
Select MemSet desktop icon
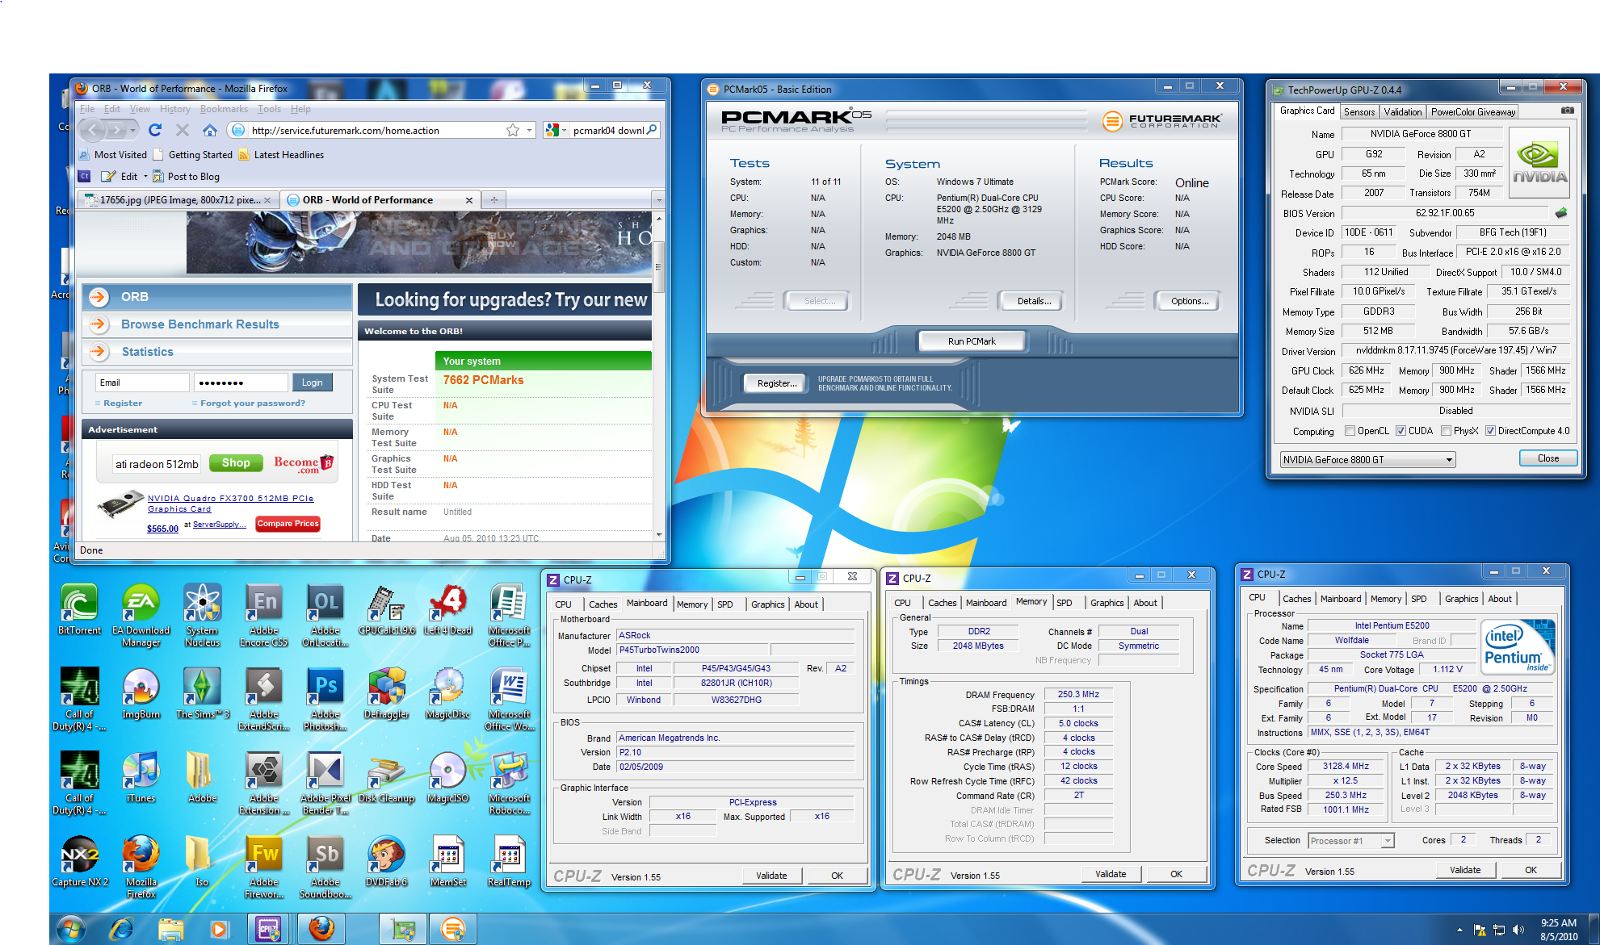pyautogui.click(x=448, y=862)
